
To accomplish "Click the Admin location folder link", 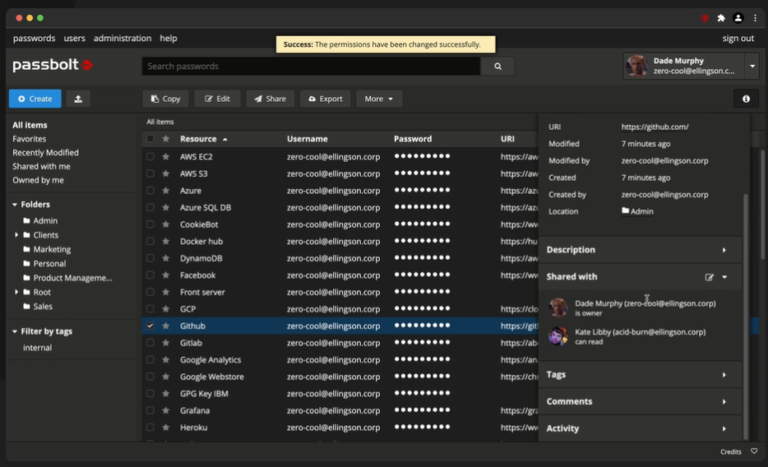I will click(637, 211).
